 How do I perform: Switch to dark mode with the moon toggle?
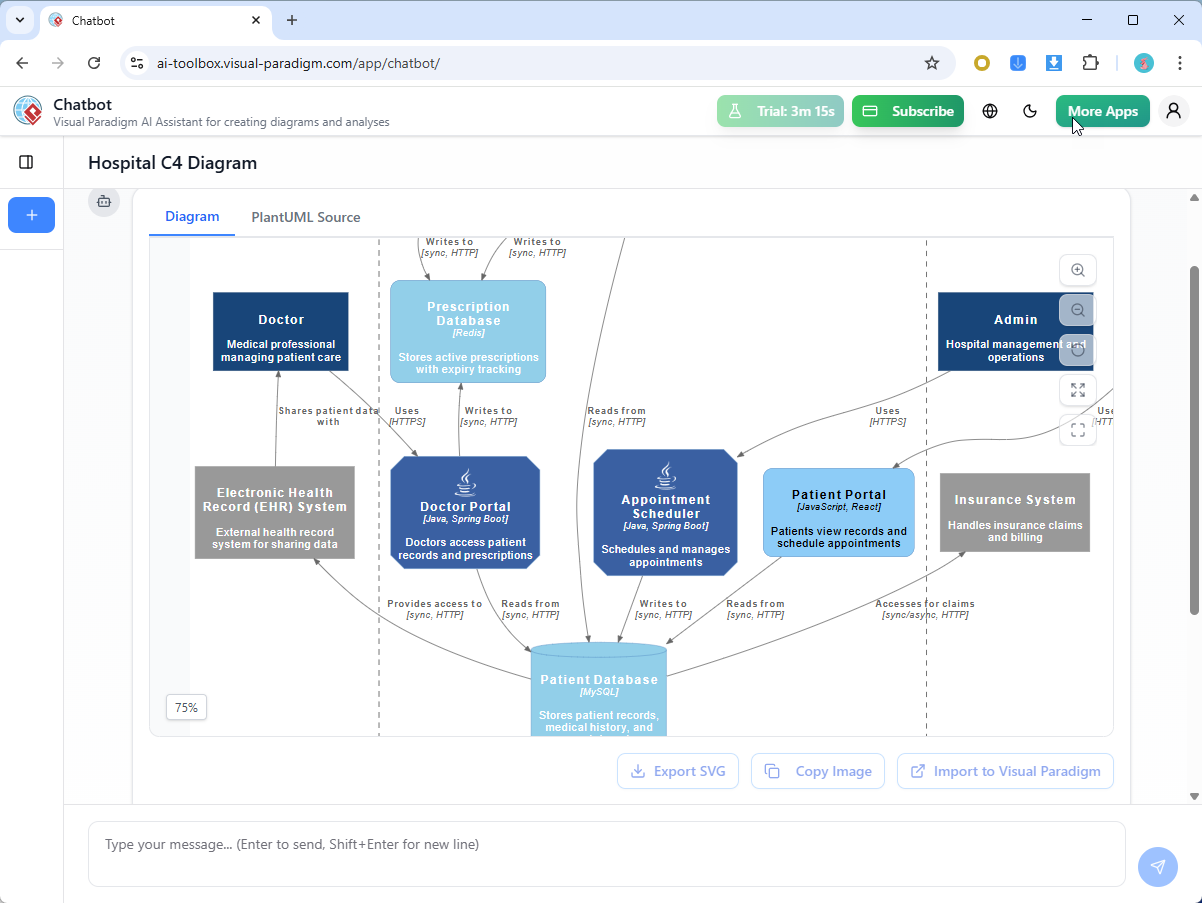tap(1030, 111)
